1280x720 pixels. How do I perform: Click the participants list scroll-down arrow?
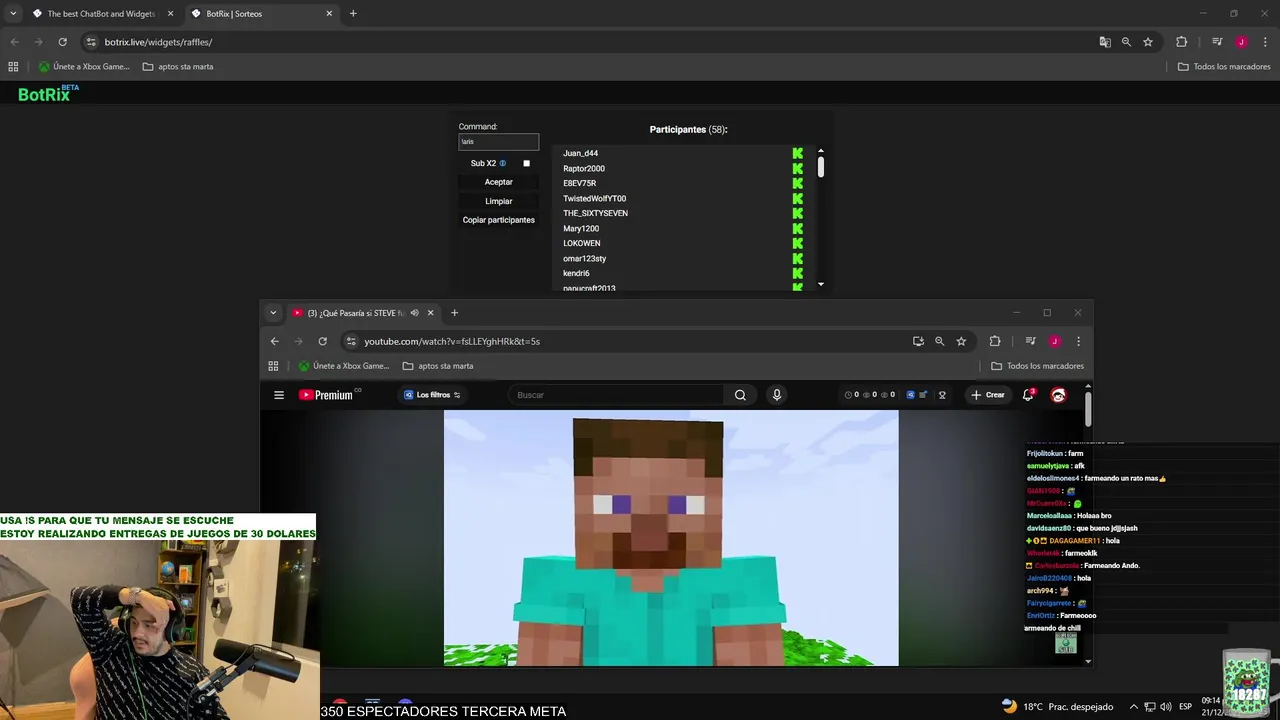(821, 284)
